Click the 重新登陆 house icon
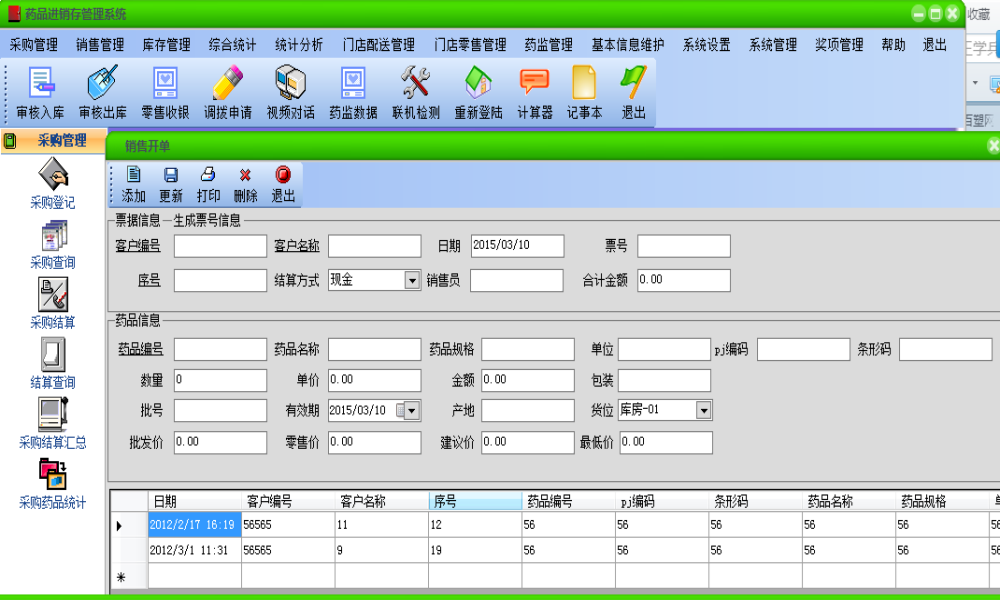 [x=478, y=92]
